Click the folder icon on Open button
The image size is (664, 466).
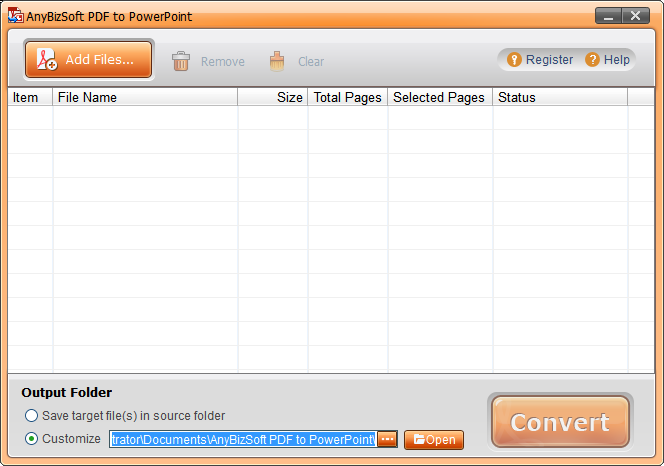pos(419,440)
